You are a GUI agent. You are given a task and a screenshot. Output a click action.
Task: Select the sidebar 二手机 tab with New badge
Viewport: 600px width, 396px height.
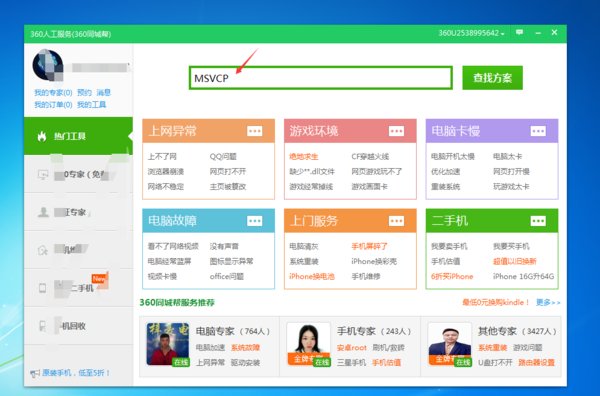78,288
